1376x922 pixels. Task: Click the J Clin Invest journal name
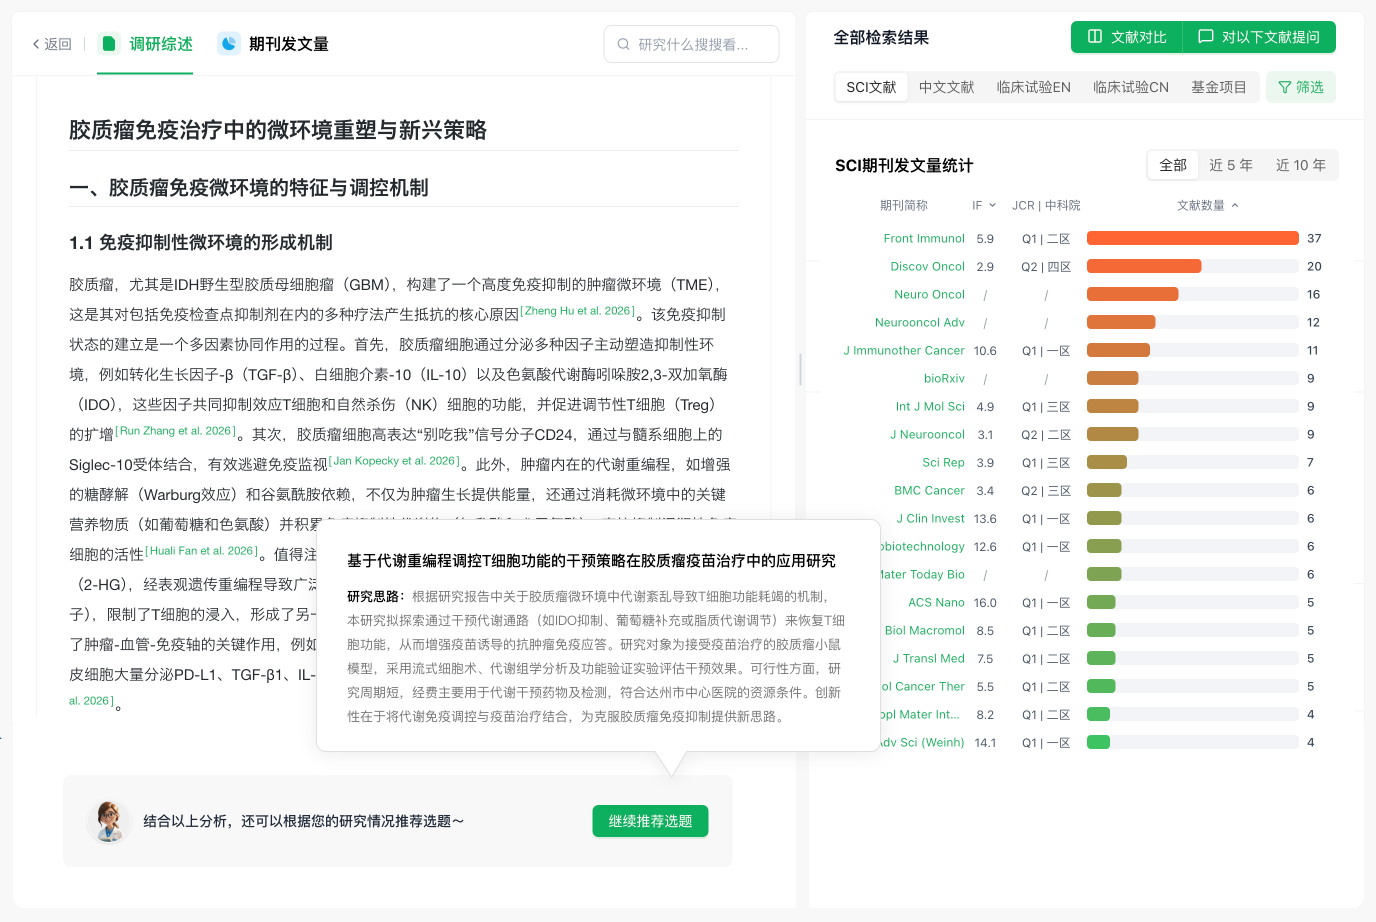[930, 518]
